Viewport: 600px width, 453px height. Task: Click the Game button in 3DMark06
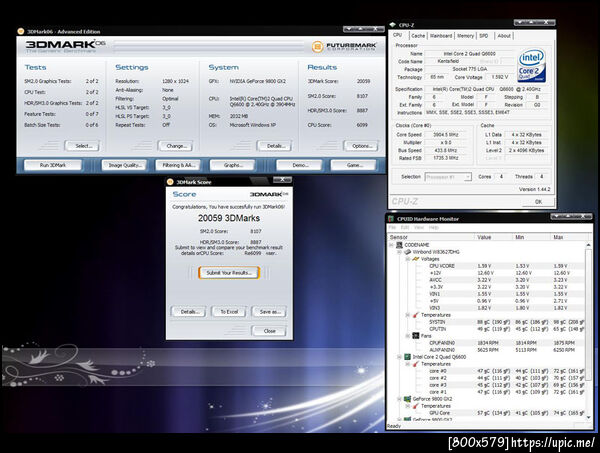click(x=354, y=165)
